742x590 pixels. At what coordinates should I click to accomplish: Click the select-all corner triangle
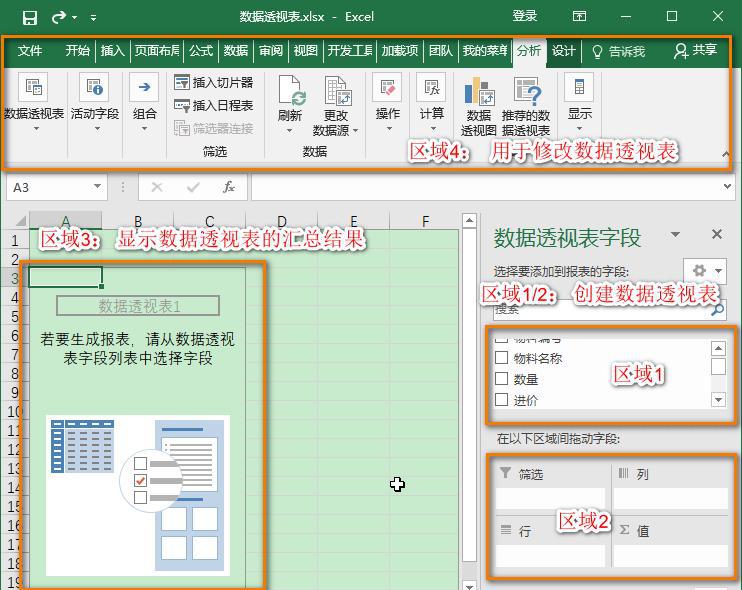point(20,221)
